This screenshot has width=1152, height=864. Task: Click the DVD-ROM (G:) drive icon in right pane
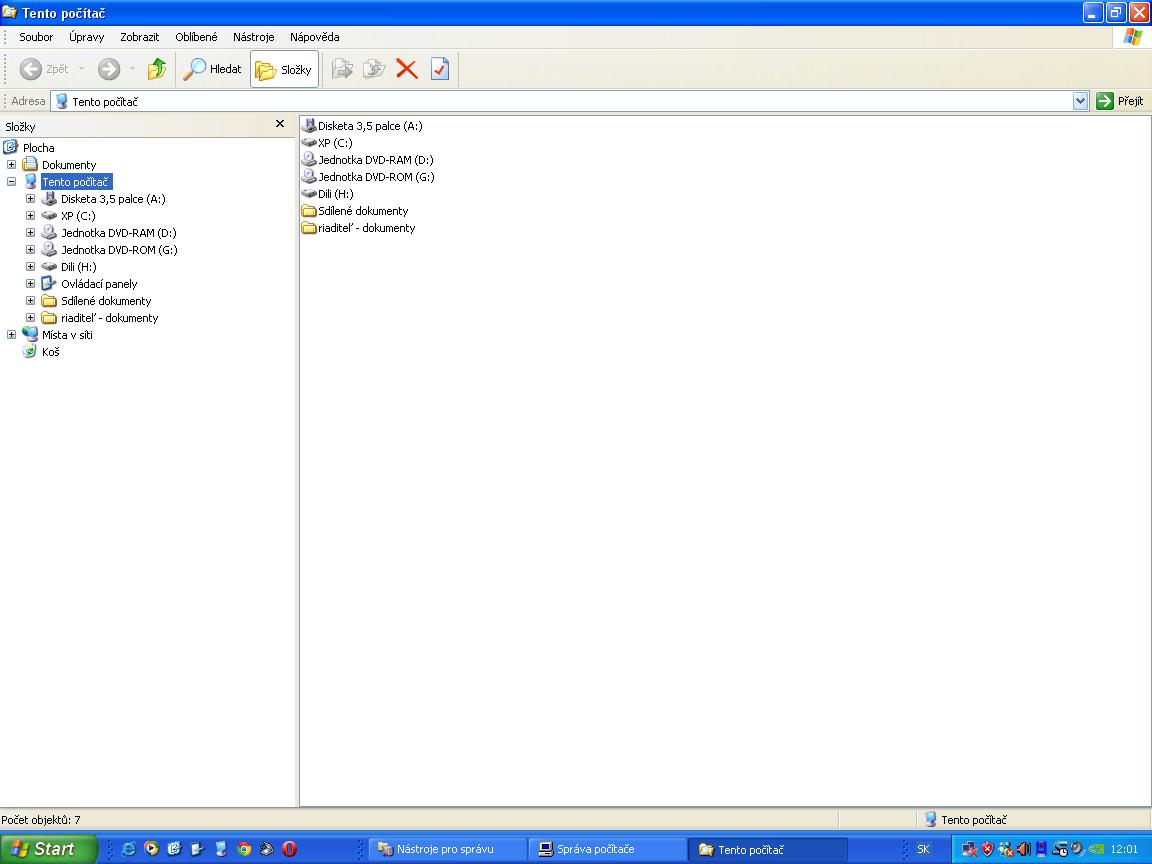coord(309,176)
